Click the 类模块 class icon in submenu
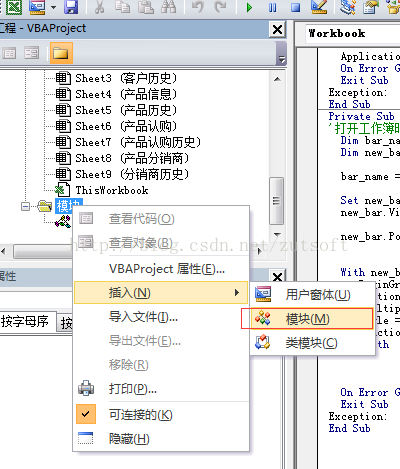The image size is (400, 469). pyautogui.click(x=263, y=342)
